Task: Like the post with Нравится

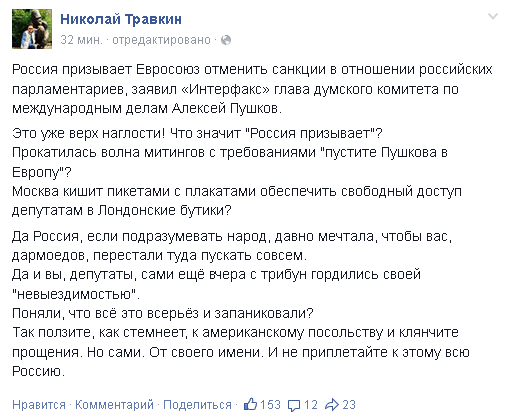Action: [x=39, y=405]
